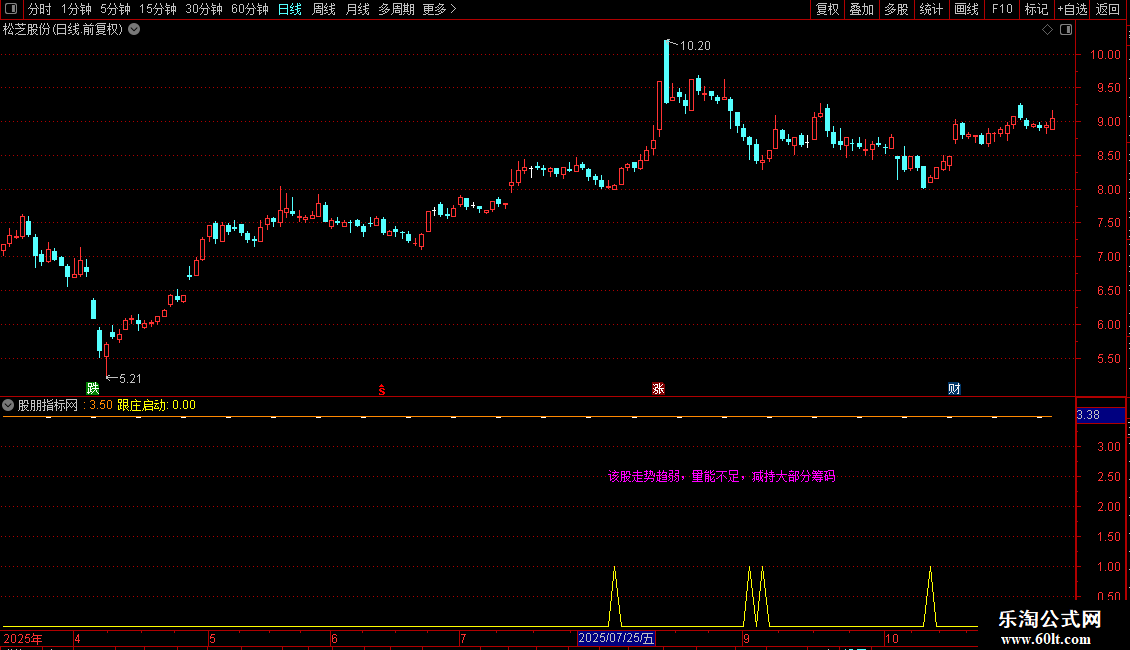Add stock with +自选 button

pos(1072,9)
